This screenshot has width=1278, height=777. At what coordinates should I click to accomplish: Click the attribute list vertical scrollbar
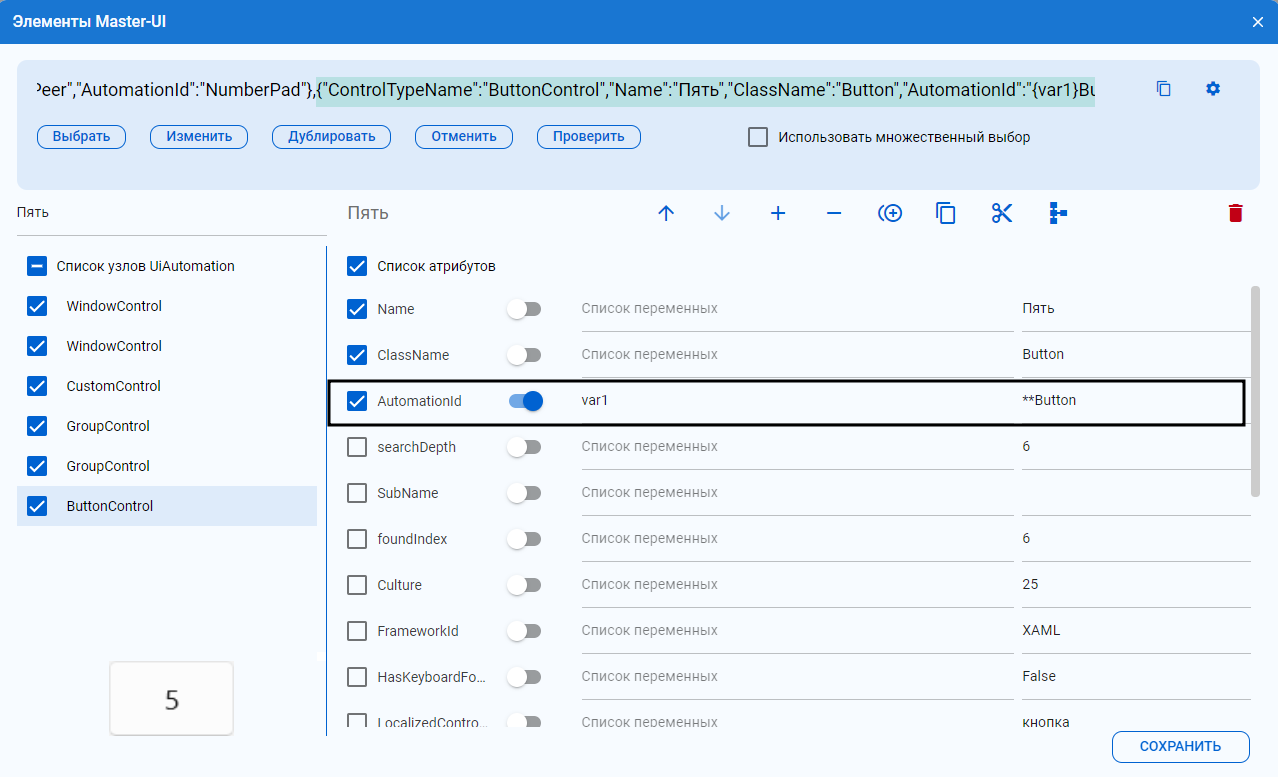(1255, 391)
